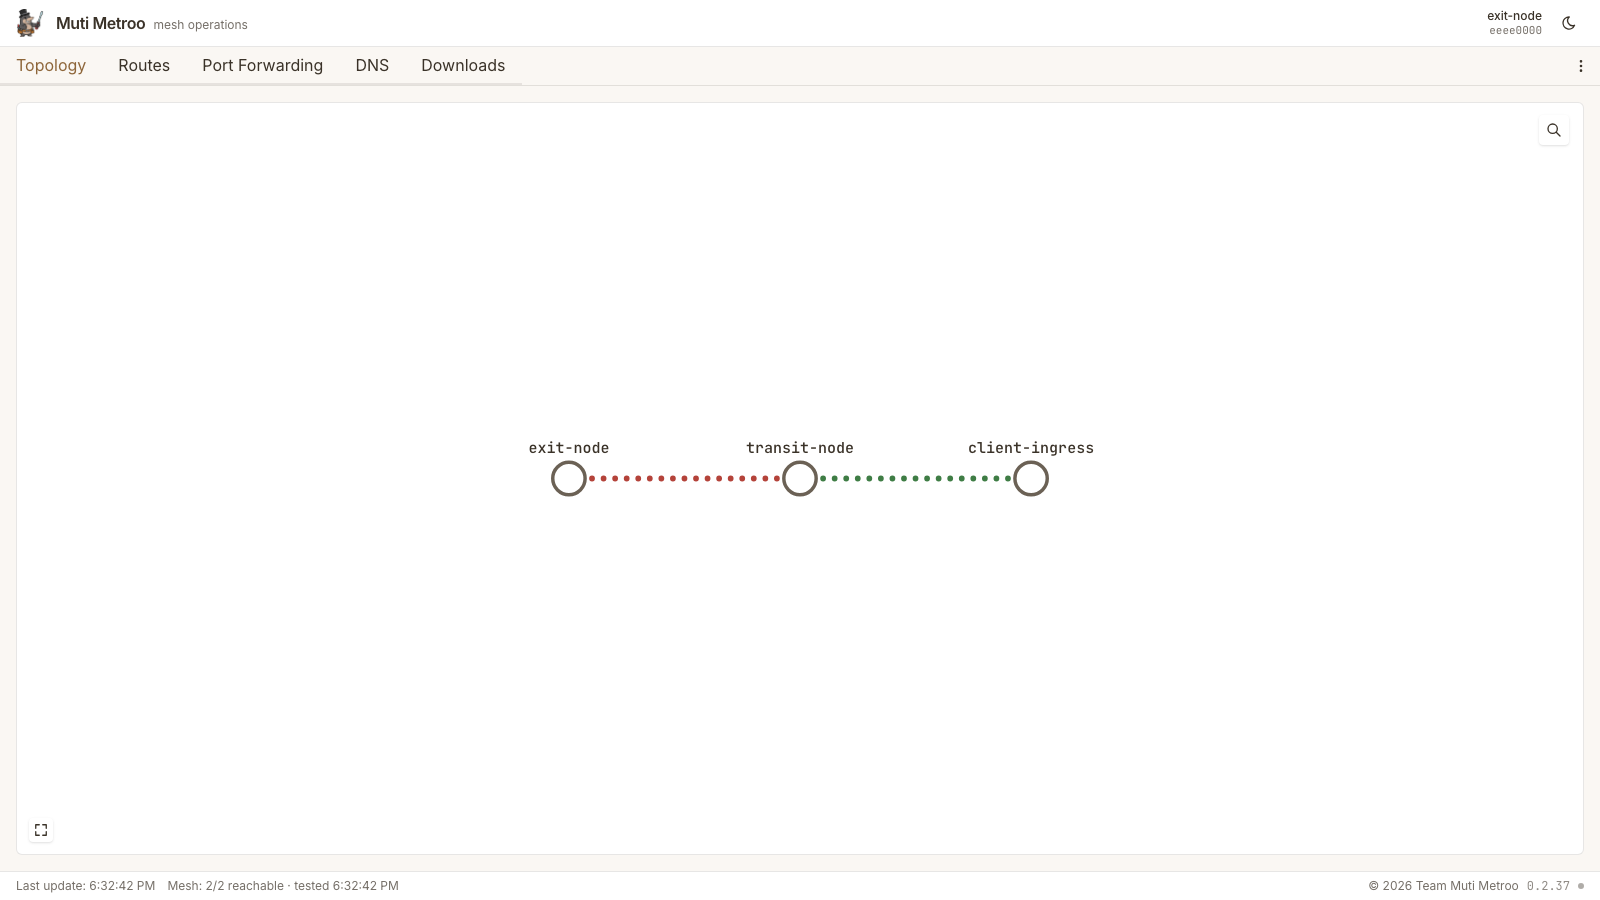The image size is (1600, 900).
Task: Select the transit-node circle in topology
Action: [800, 479]
